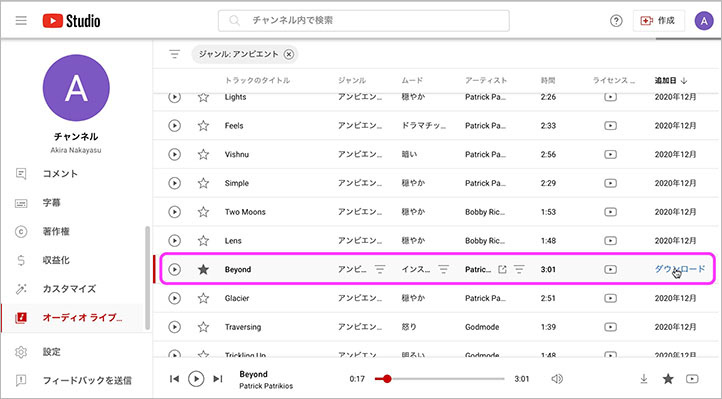Open the help question mark icon
This screenshot has width=722, height=399.
tap(616, 21)
